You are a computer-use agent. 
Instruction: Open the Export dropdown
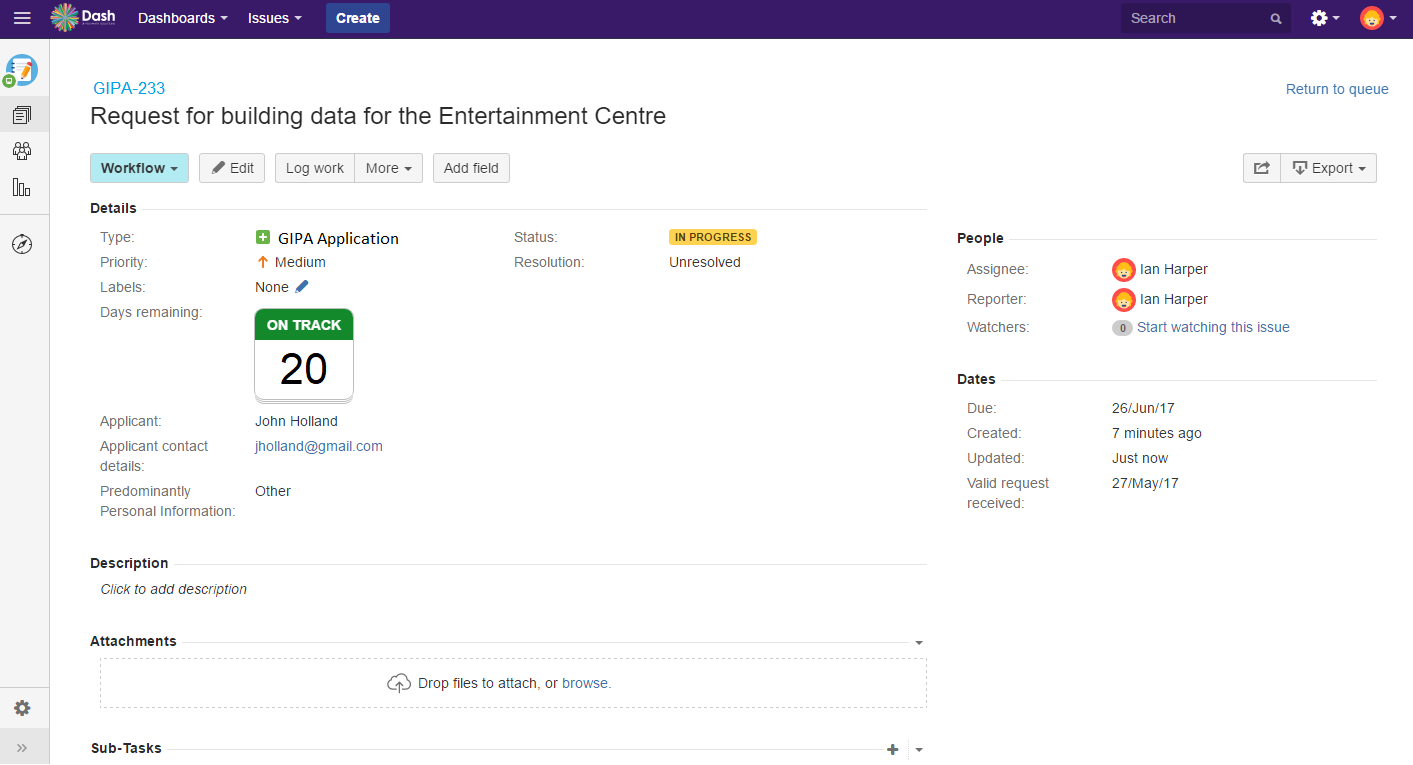click(x=1328, y=168)
